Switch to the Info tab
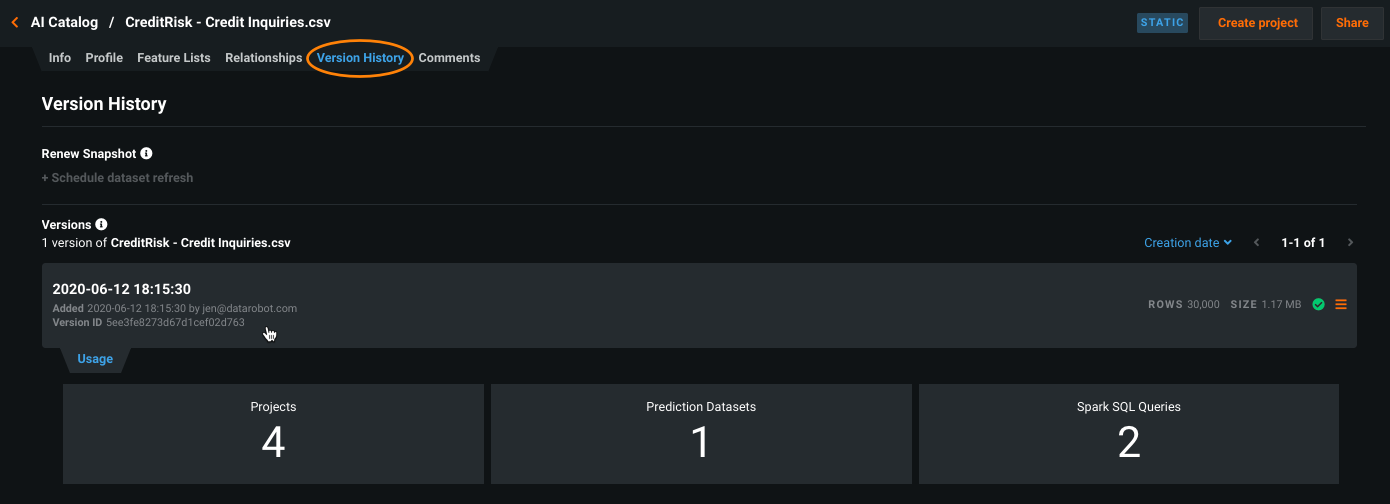The image size is (1390, 504). coord(60,58)
